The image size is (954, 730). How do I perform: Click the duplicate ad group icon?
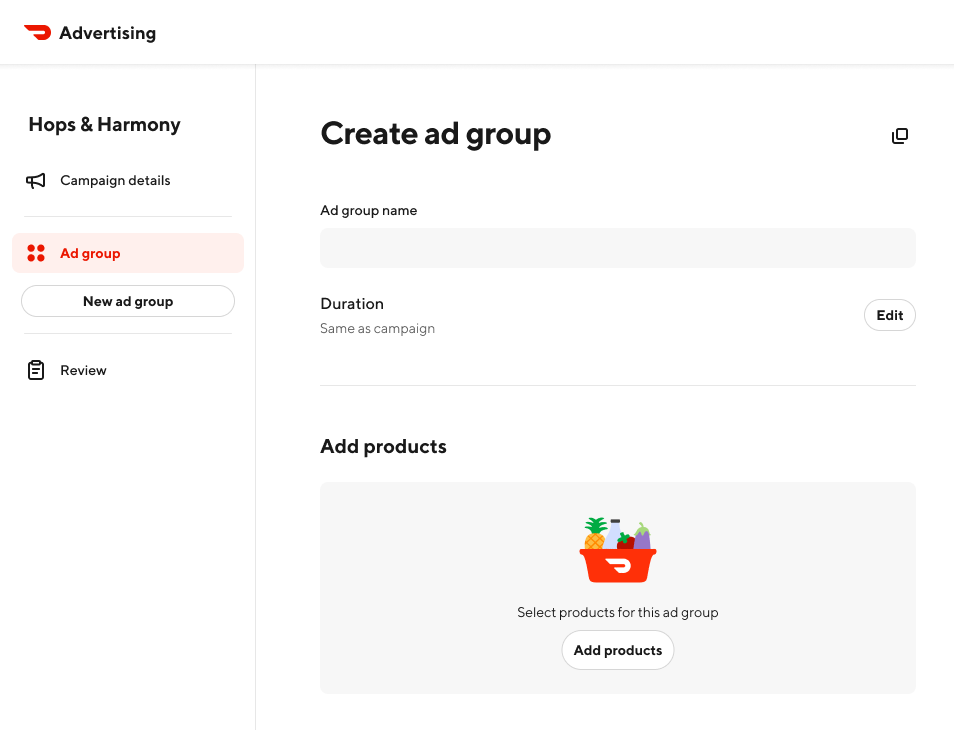tap(900, 135)
